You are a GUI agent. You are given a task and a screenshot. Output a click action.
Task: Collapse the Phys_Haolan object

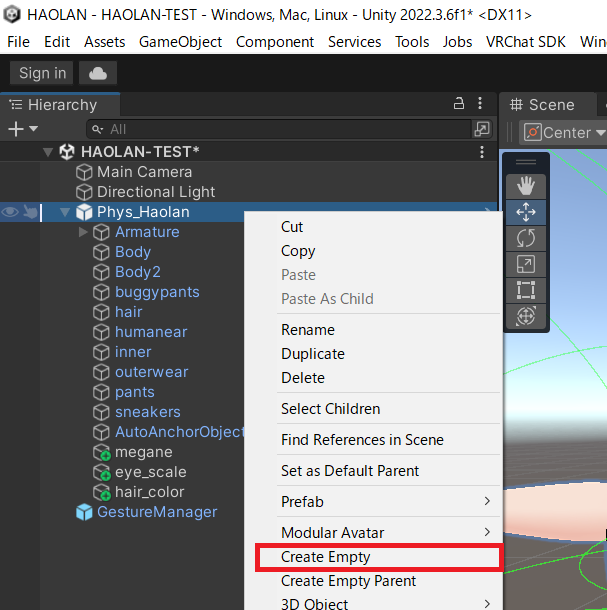point(65,212)
